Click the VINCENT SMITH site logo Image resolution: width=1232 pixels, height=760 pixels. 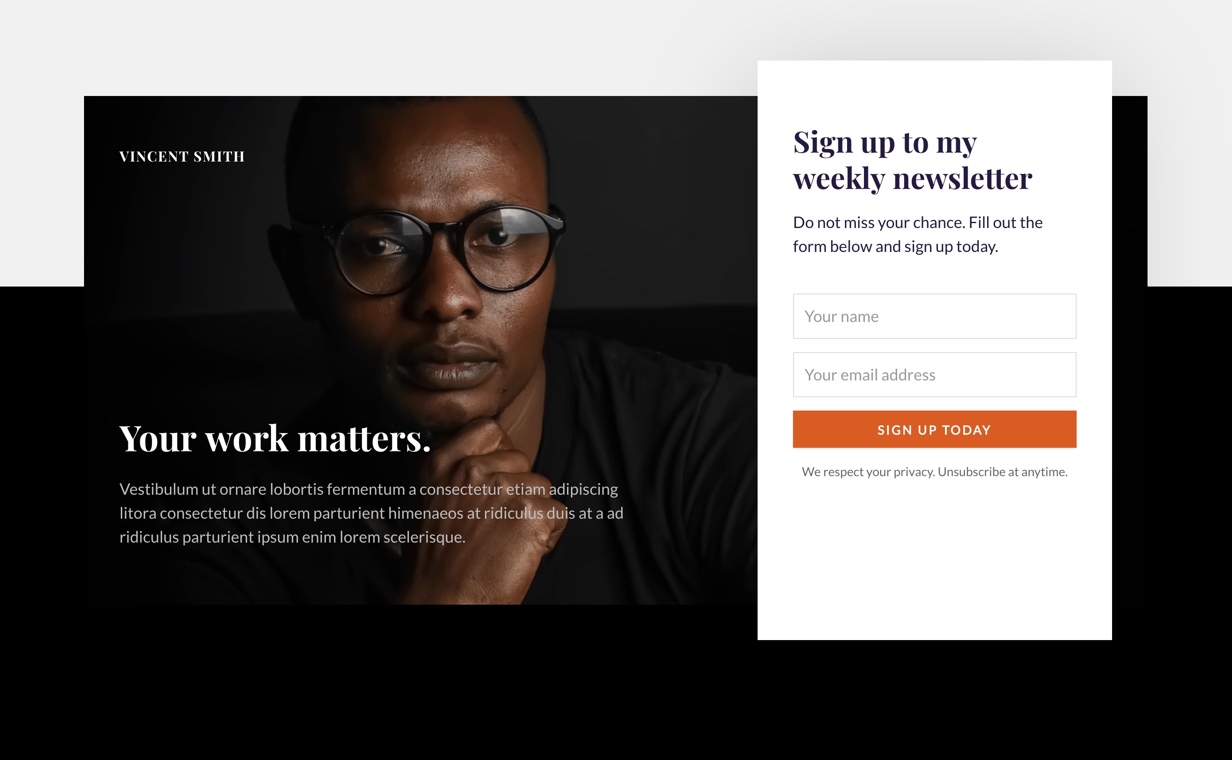[x=182, y=156]
